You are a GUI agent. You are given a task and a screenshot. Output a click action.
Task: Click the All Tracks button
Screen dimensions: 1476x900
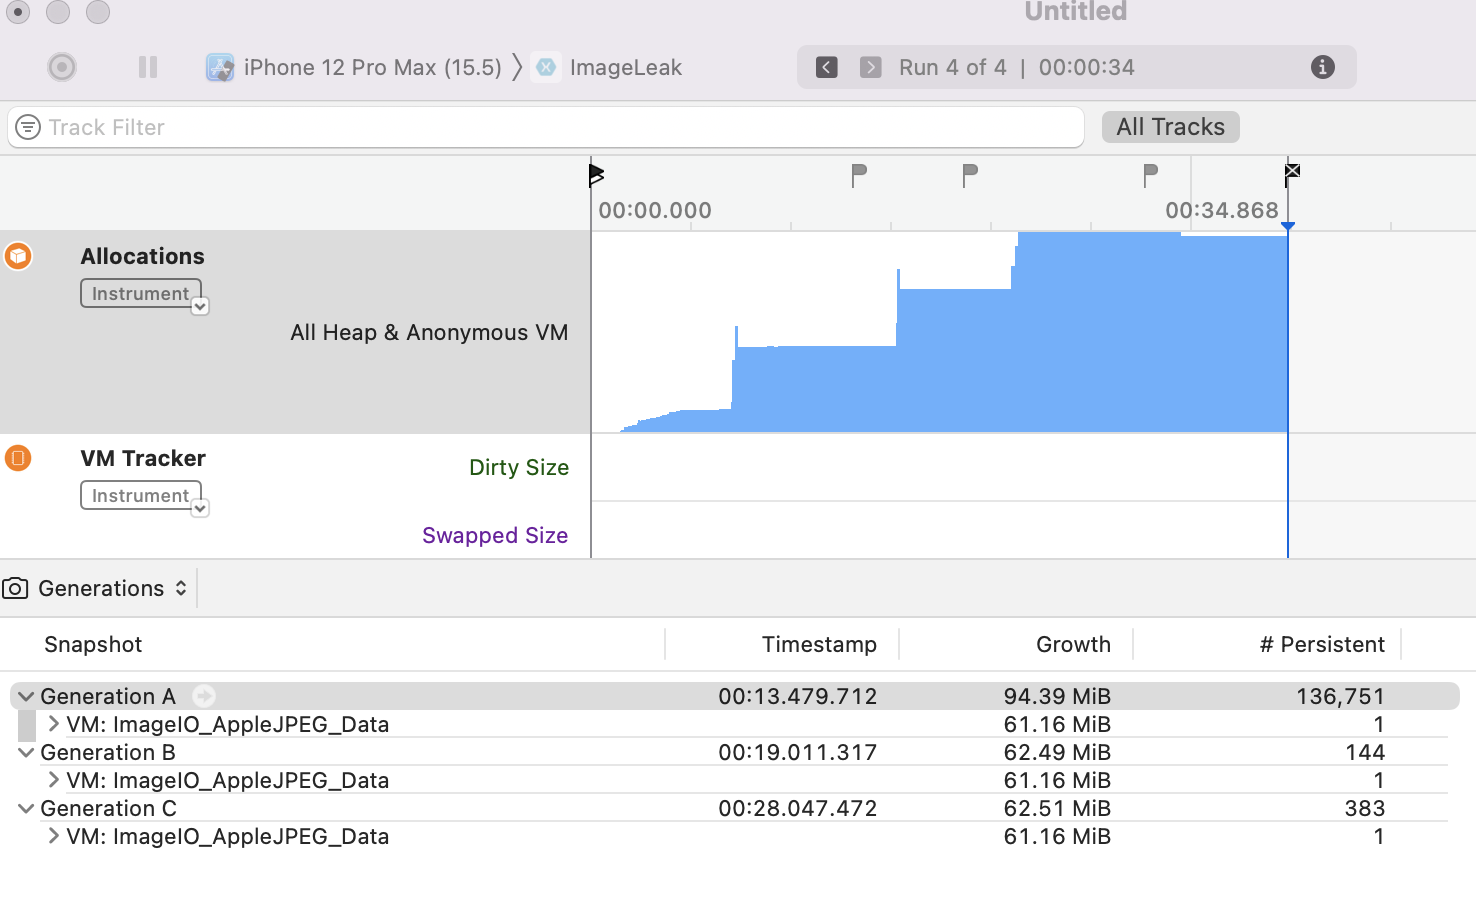[1171, 127]
